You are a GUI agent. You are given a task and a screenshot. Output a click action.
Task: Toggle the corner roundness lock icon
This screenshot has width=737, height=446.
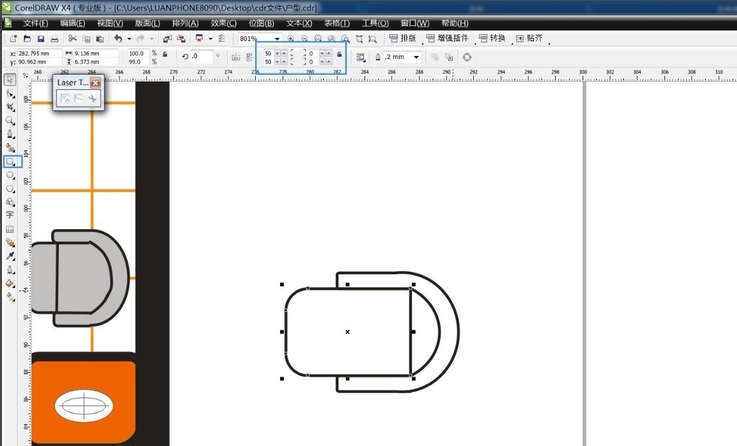(340, 56)
